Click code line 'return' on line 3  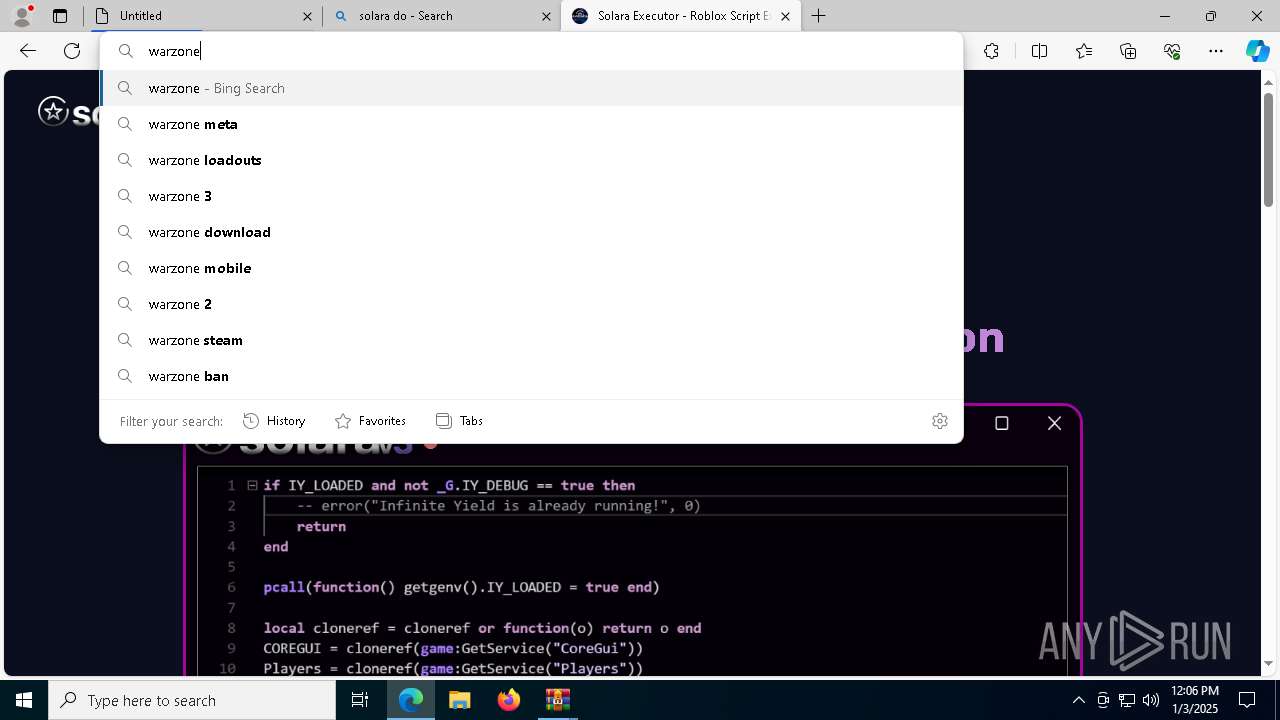[x=321, y=526]
